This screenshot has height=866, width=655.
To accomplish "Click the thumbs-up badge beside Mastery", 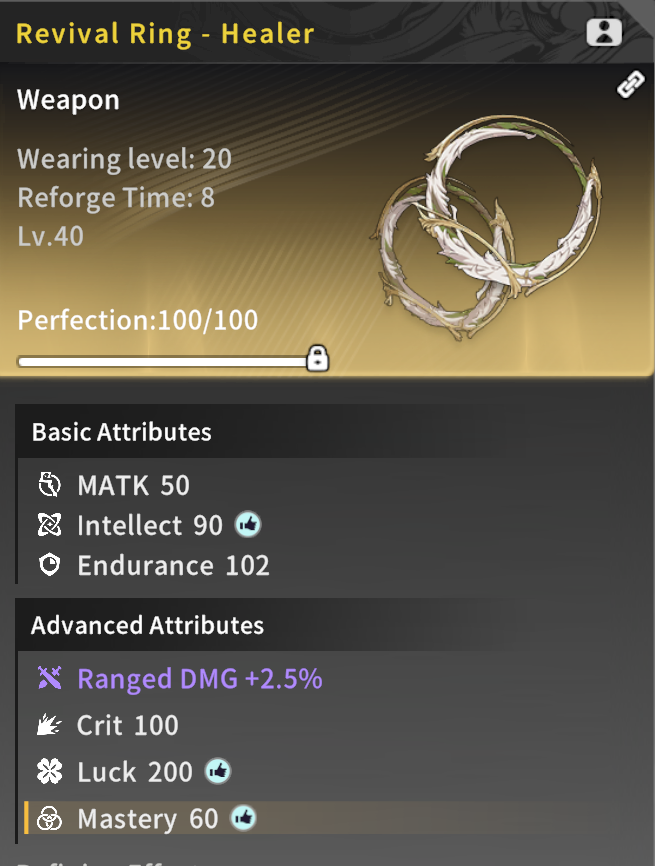I will [244, 818].
